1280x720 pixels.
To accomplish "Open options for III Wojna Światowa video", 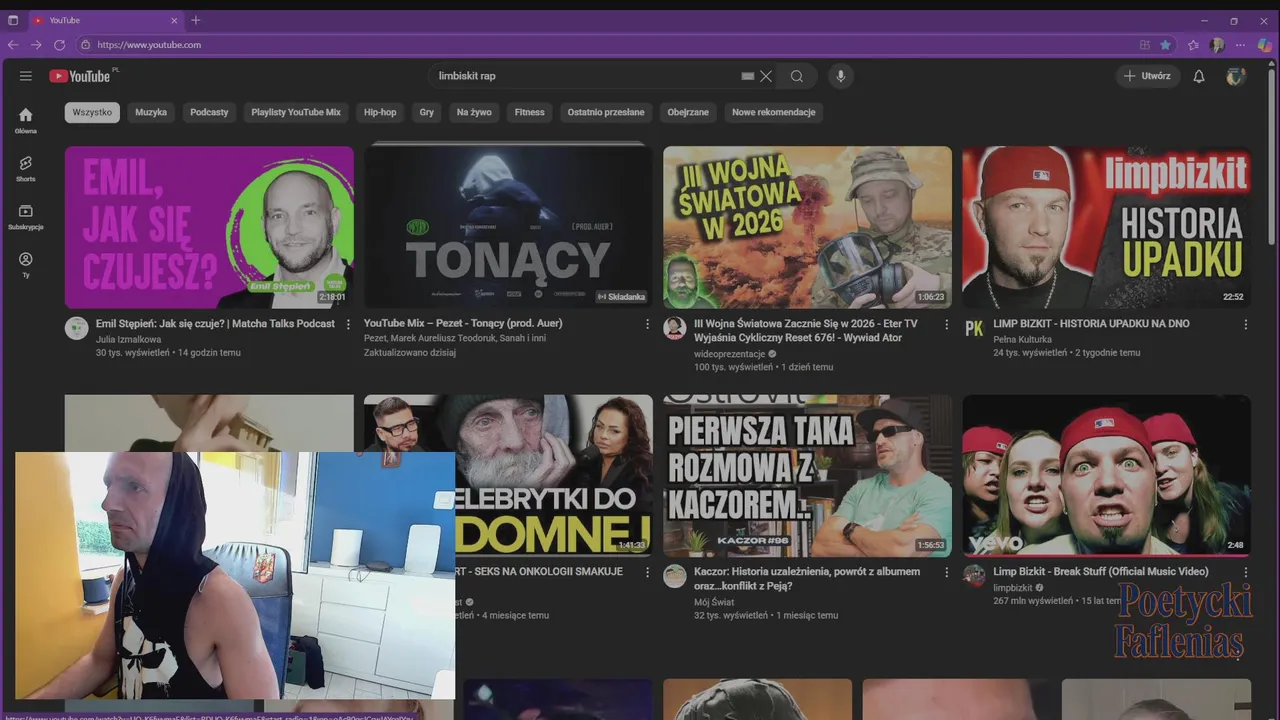I will point(946,324).
